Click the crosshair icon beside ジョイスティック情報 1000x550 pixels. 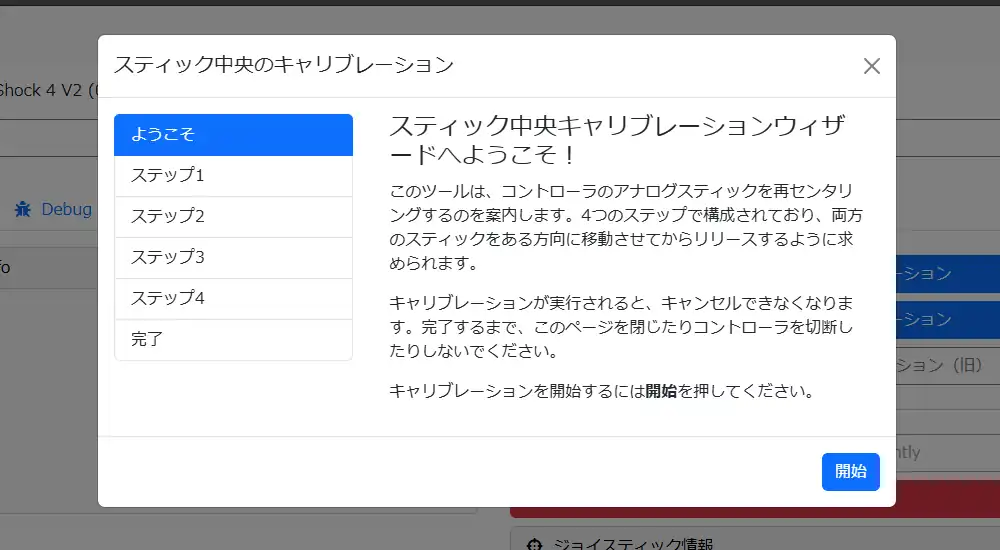click(534, 544)
